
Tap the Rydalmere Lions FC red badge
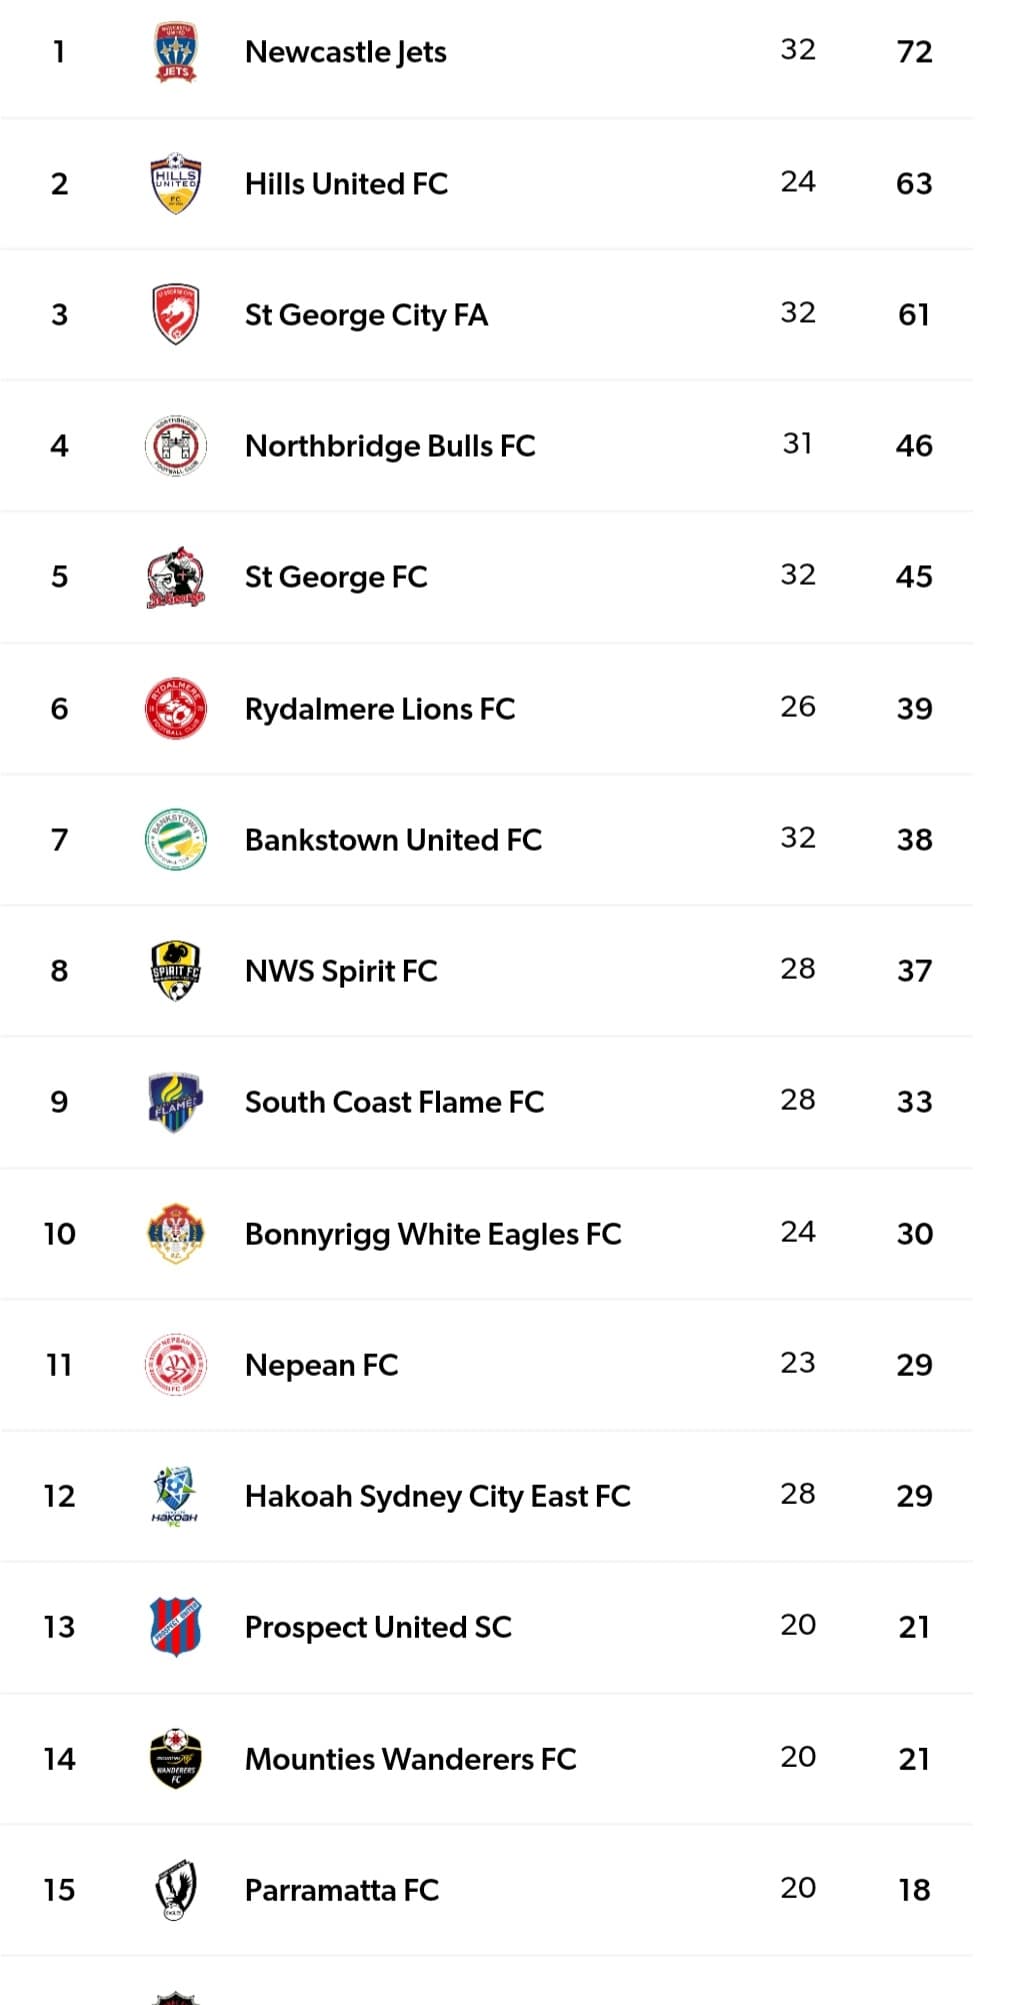tap(175, 709)
